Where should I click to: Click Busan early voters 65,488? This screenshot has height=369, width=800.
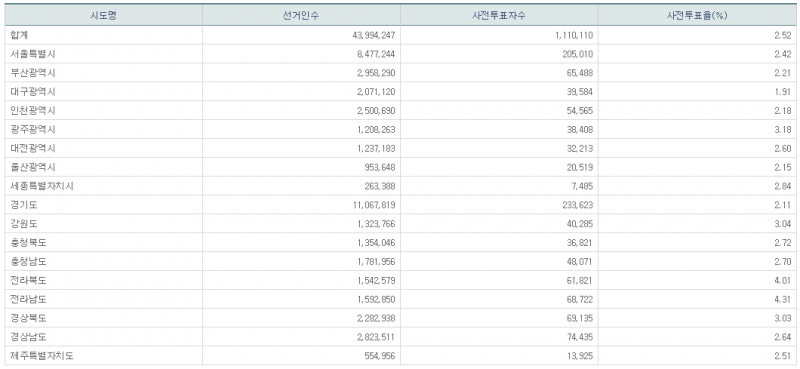pyautogui.click(x=580, y=73)
